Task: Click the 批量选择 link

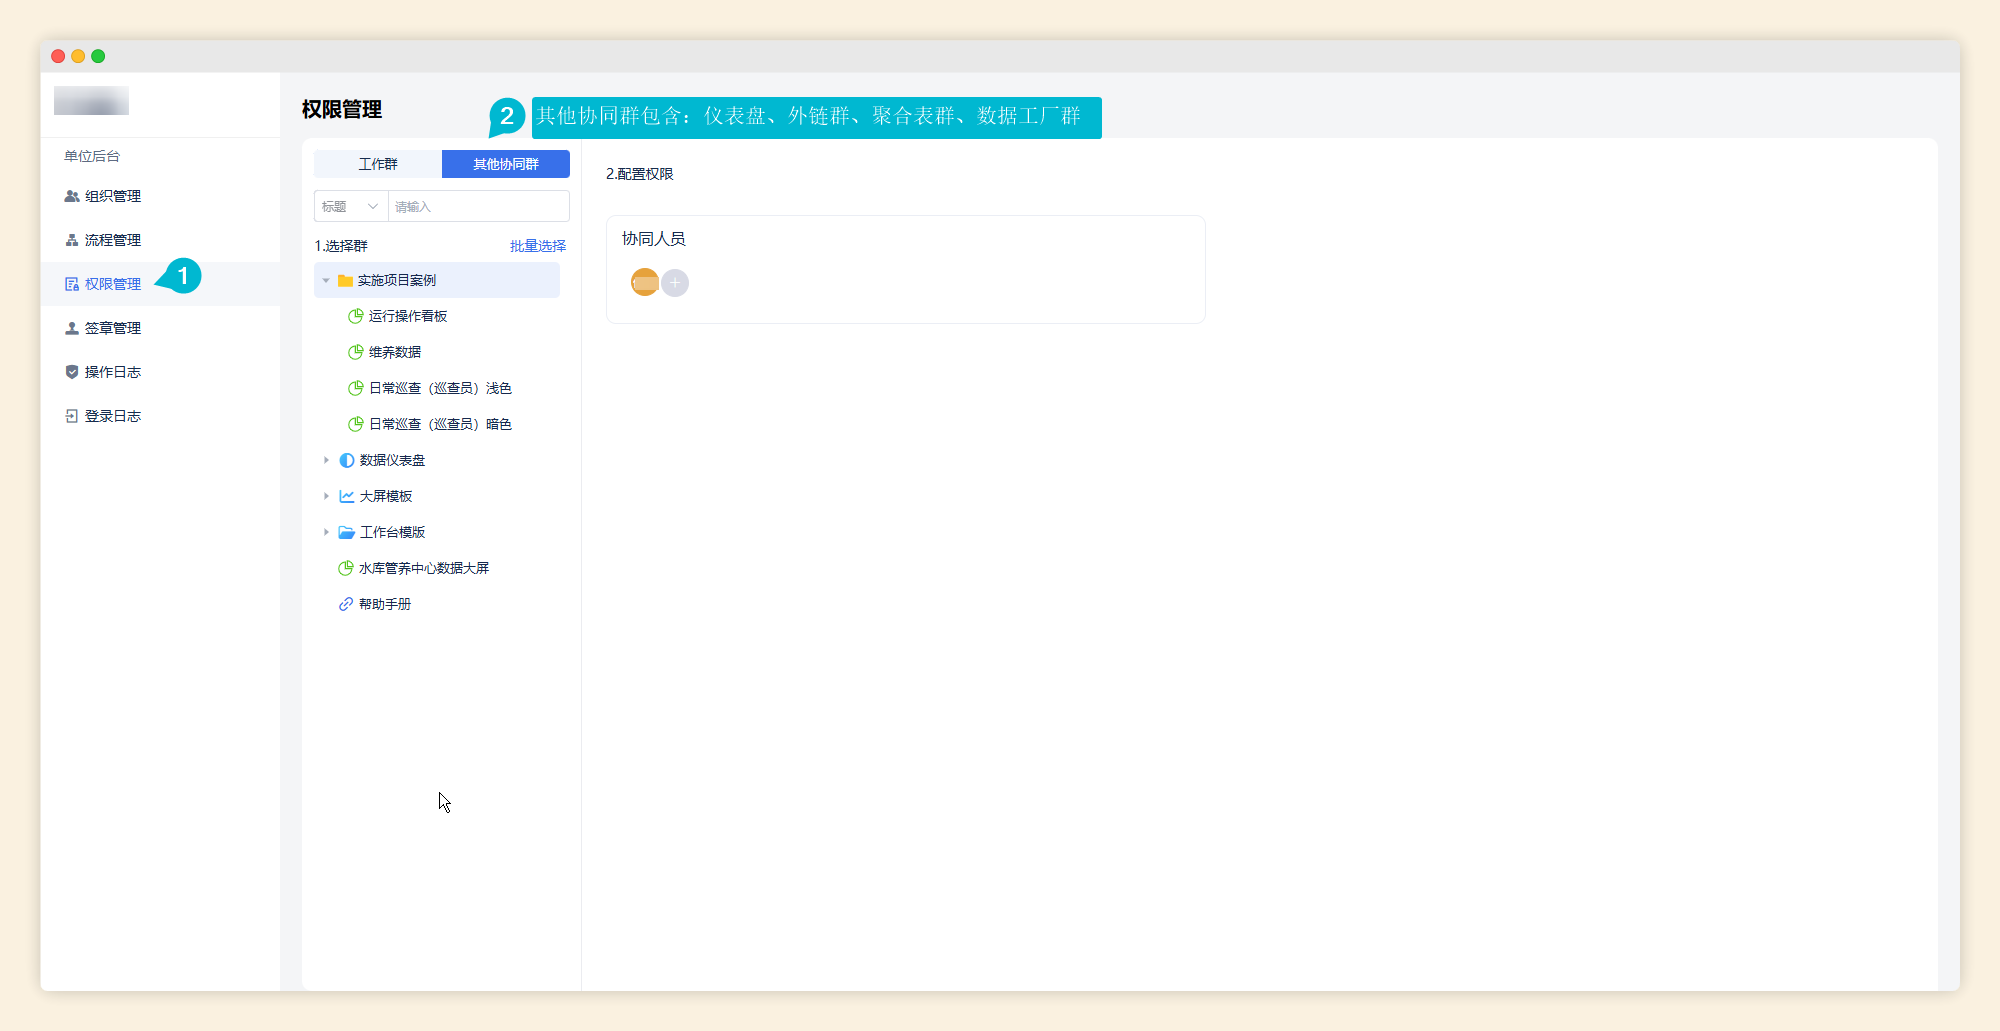Action: click(537, 246)
